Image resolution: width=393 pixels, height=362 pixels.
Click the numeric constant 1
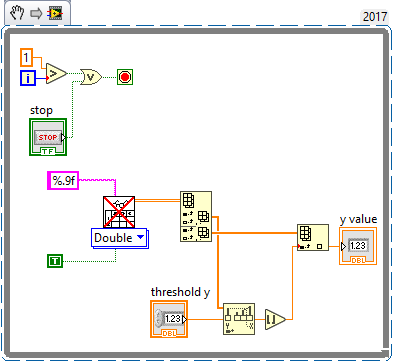[x=26, y=57]
